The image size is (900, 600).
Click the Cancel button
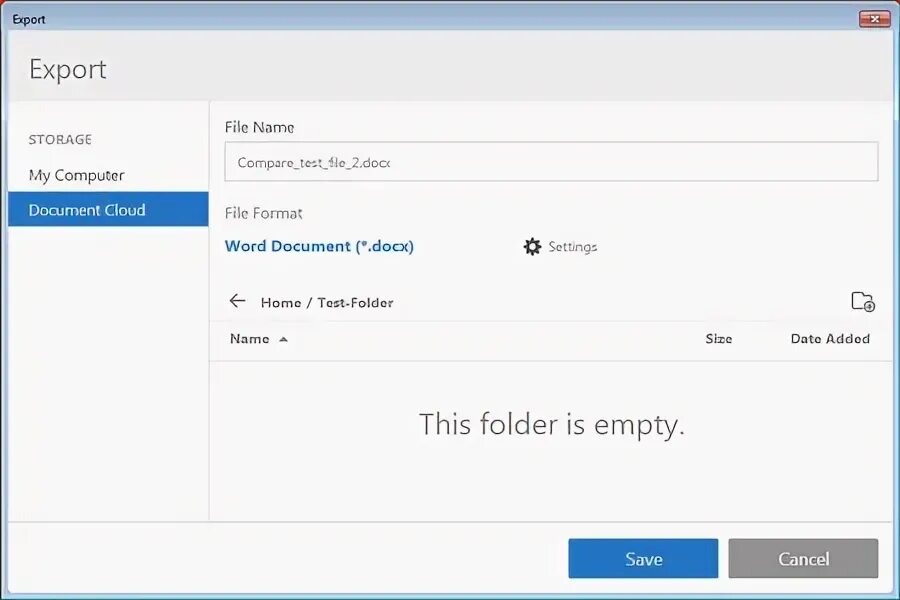click(x=803, y=559)
